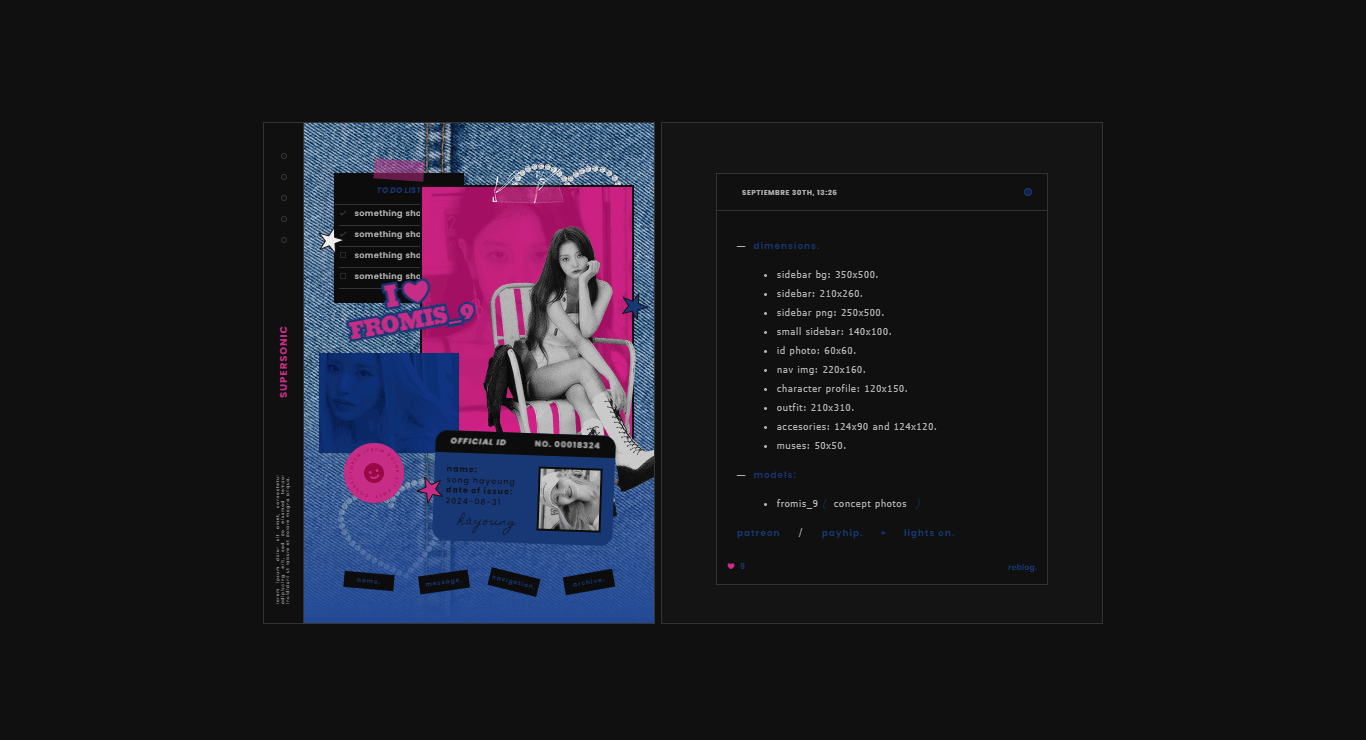Click the bottommost circle dot in the left sidebar strip

(284, 240)
